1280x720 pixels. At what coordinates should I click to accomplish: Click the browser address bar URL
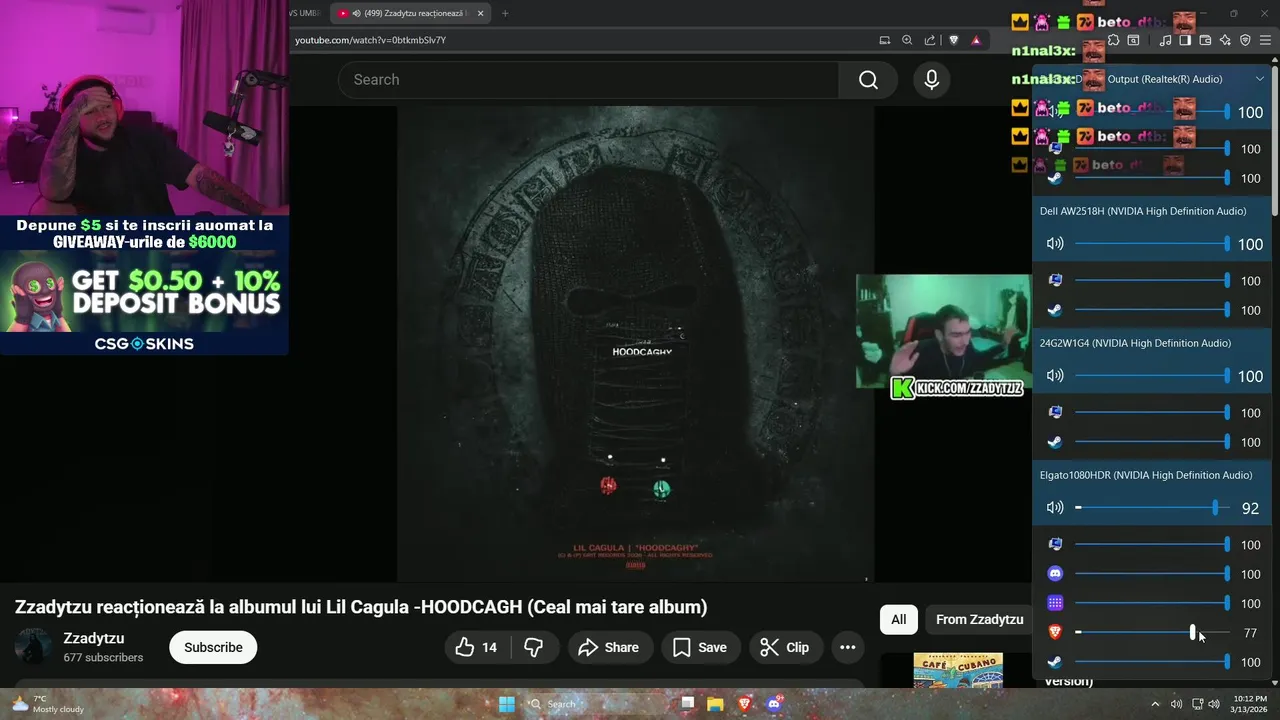(x=370, y=40)
